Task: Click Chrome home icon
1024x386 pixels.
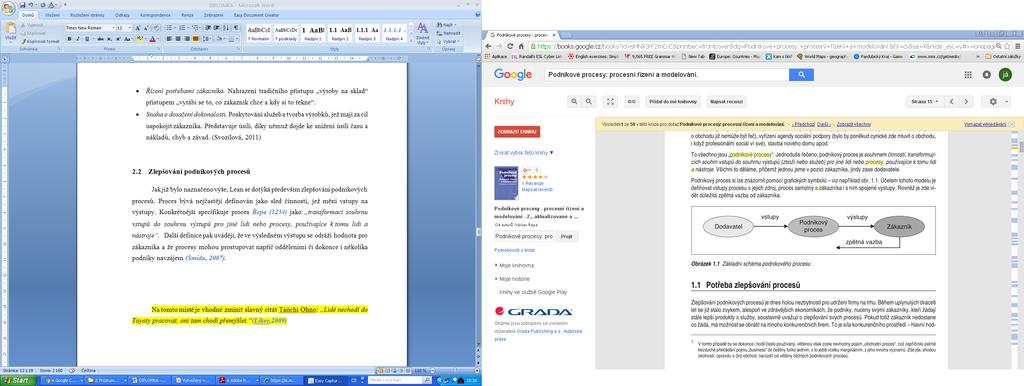Action: pos(521,46)
